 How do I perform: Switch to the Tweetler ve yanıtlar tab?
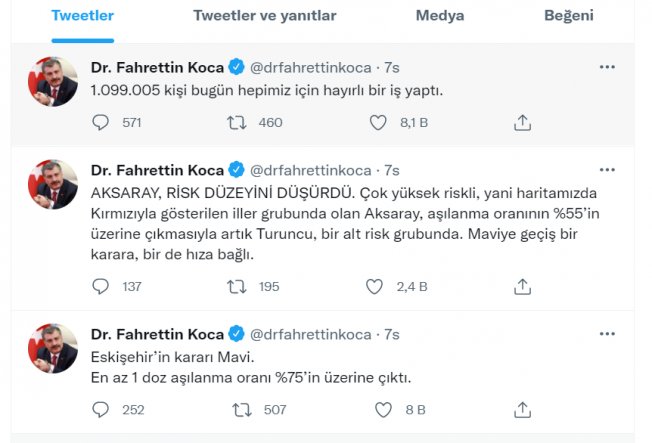click(264, 16)
